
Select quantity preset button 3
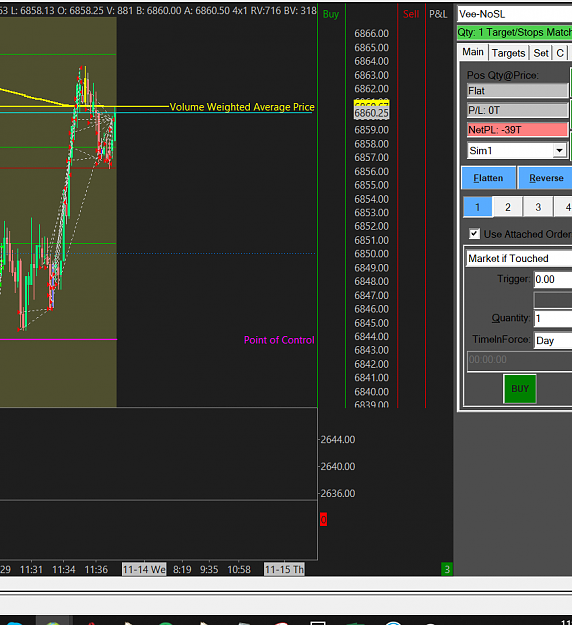538,207
